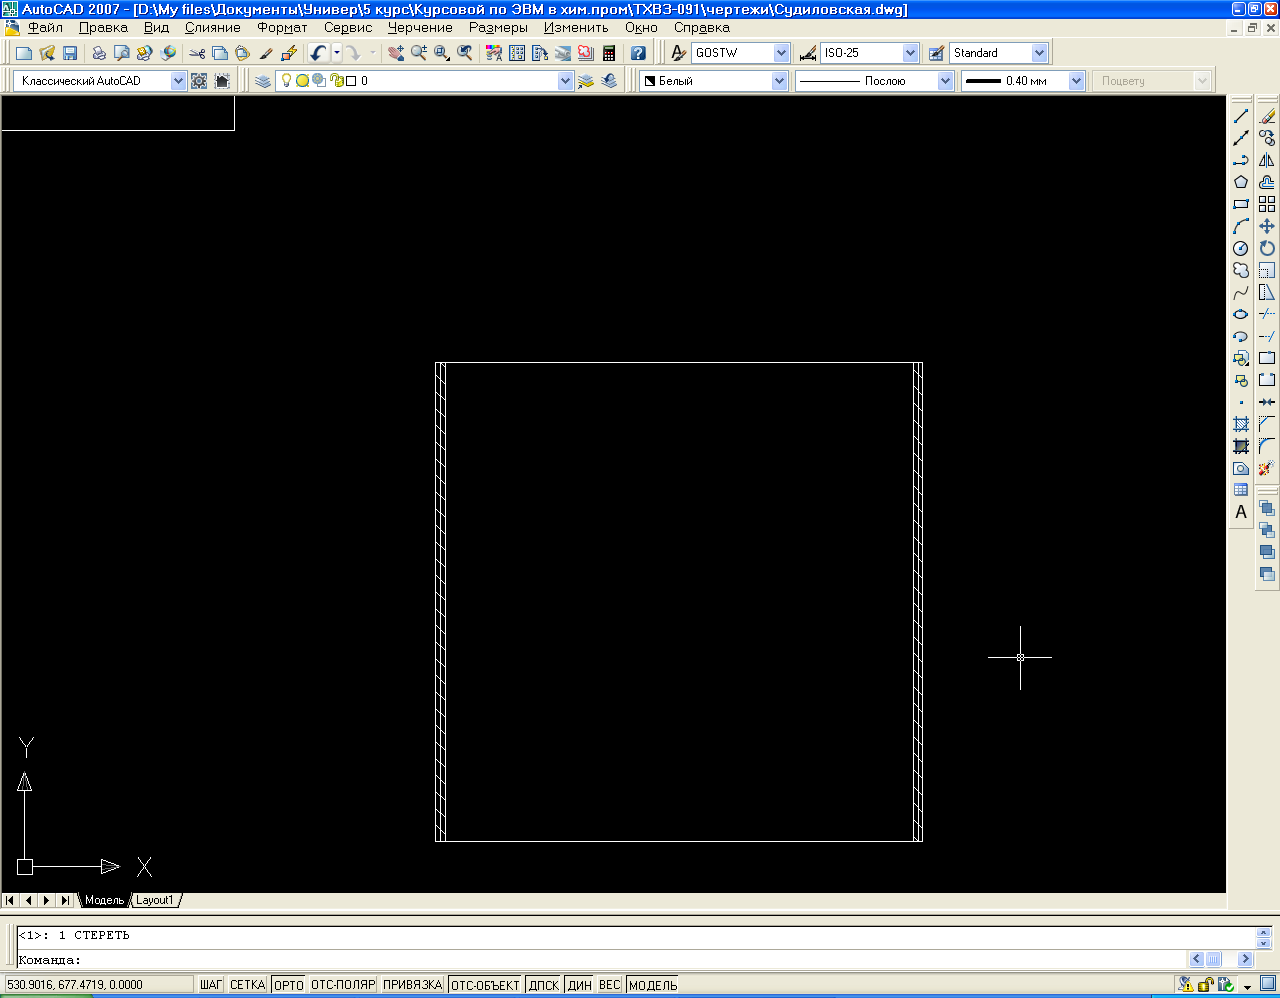Switch to the Layout1 tab

[x=155, y=900]
